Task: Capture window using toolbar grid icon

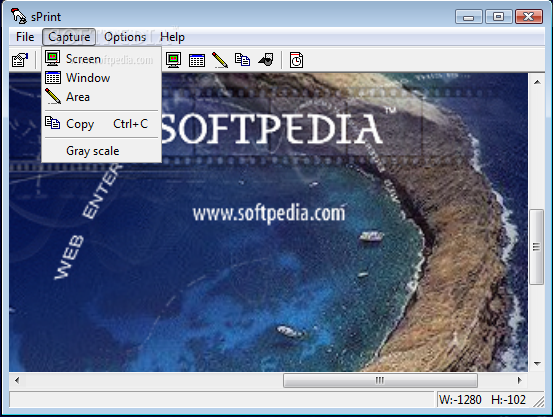Action: pos(197,60)
